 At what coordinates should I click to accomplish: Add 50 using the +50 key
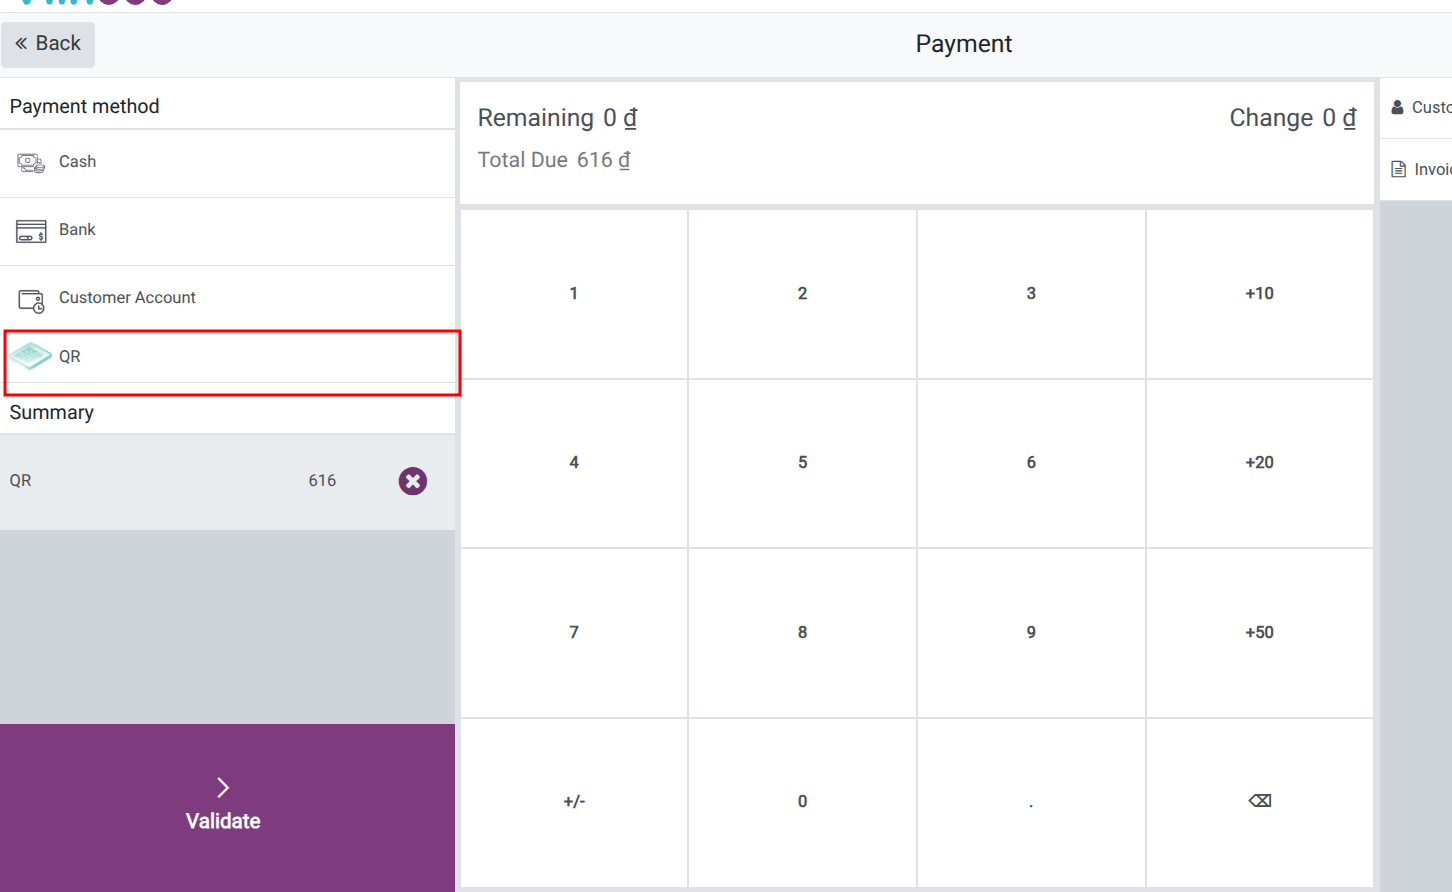coord(1259,632)
